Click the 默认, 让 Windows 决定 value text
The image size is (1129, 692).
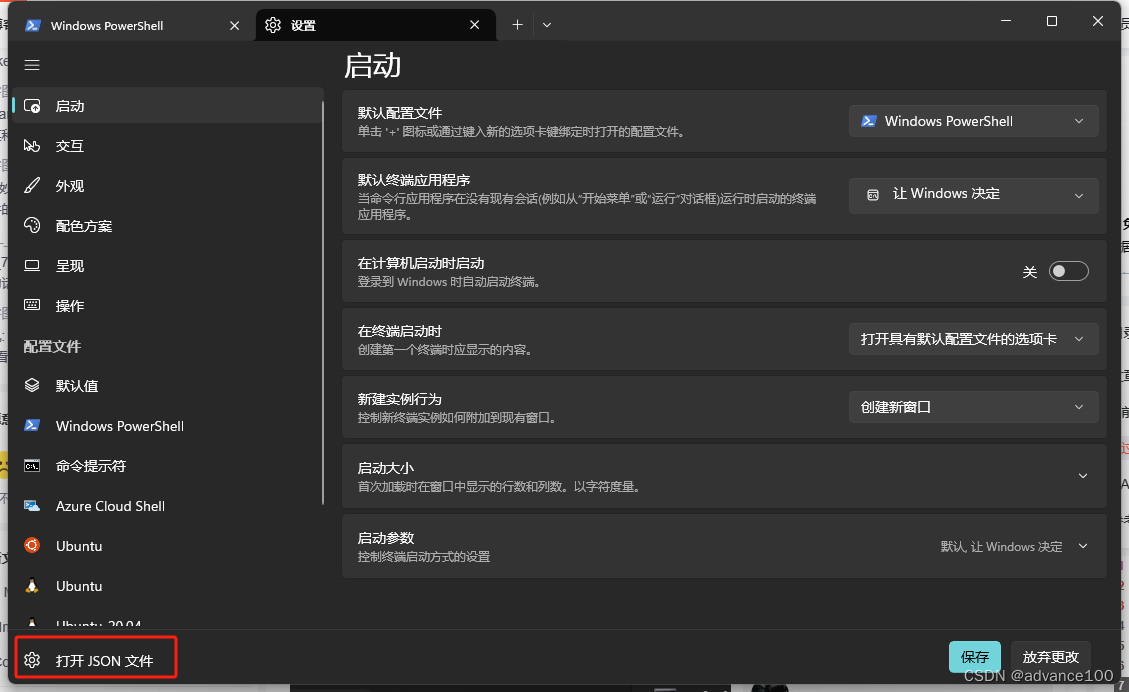(x=1001, y=547)
